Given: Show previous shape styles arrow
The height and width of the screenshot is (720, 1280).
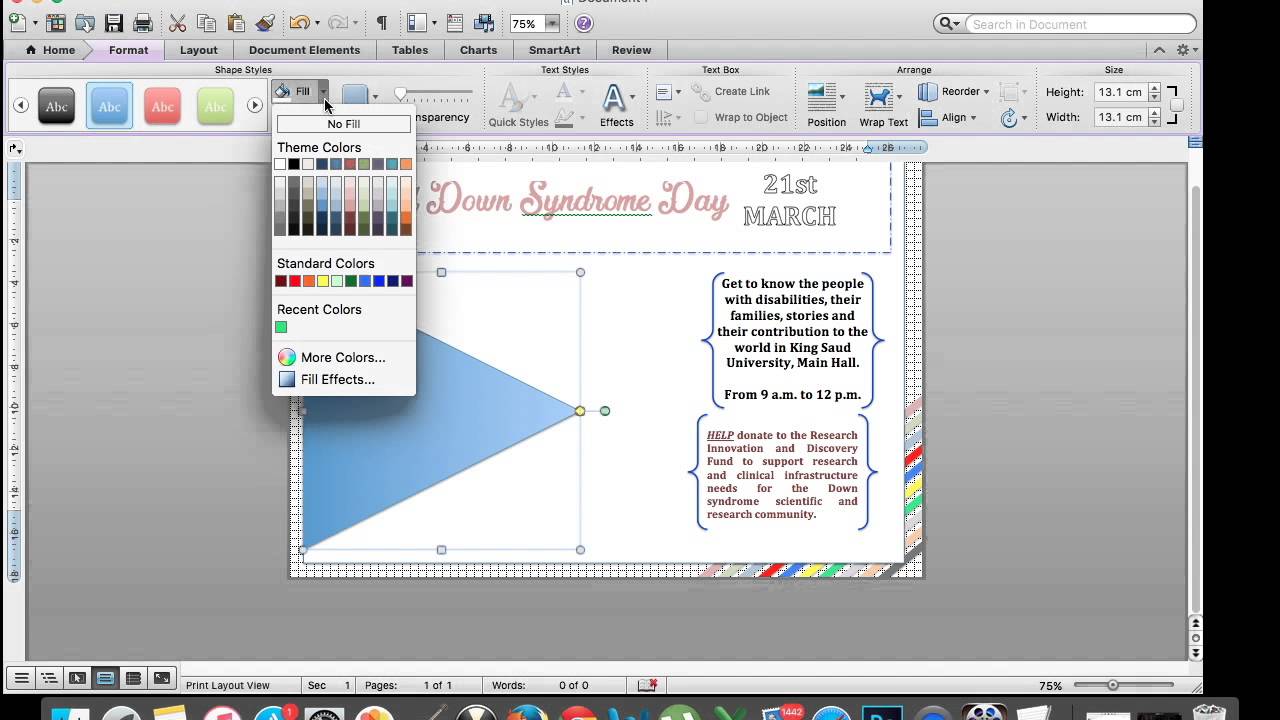Looking at the screenshot, I should tap(20, 105).
